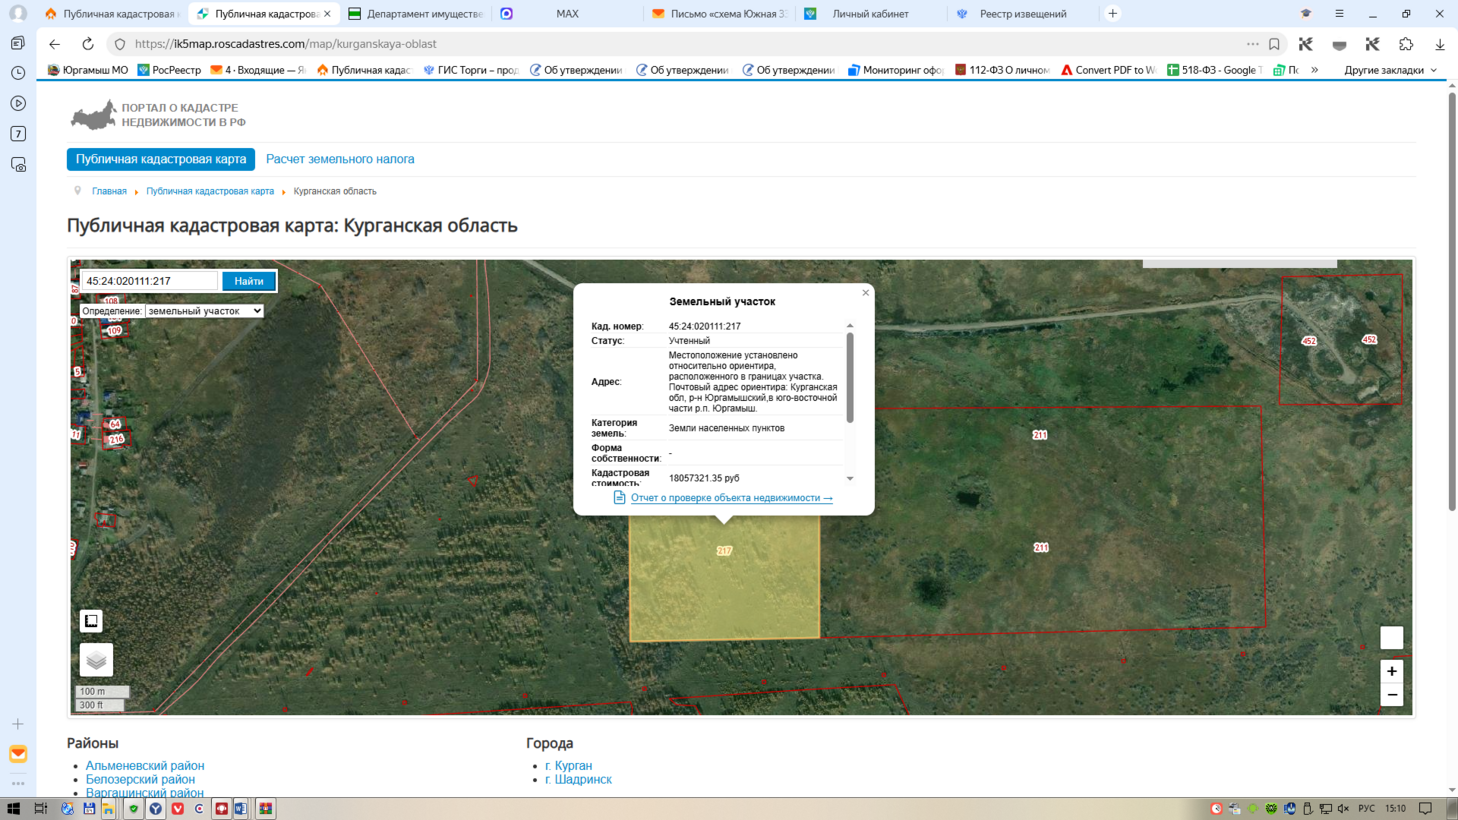Viewport: 1458px width, 820px height.
Task: Expand Другие закладки bookmarks folder
Action: (x=1390, y=70)
